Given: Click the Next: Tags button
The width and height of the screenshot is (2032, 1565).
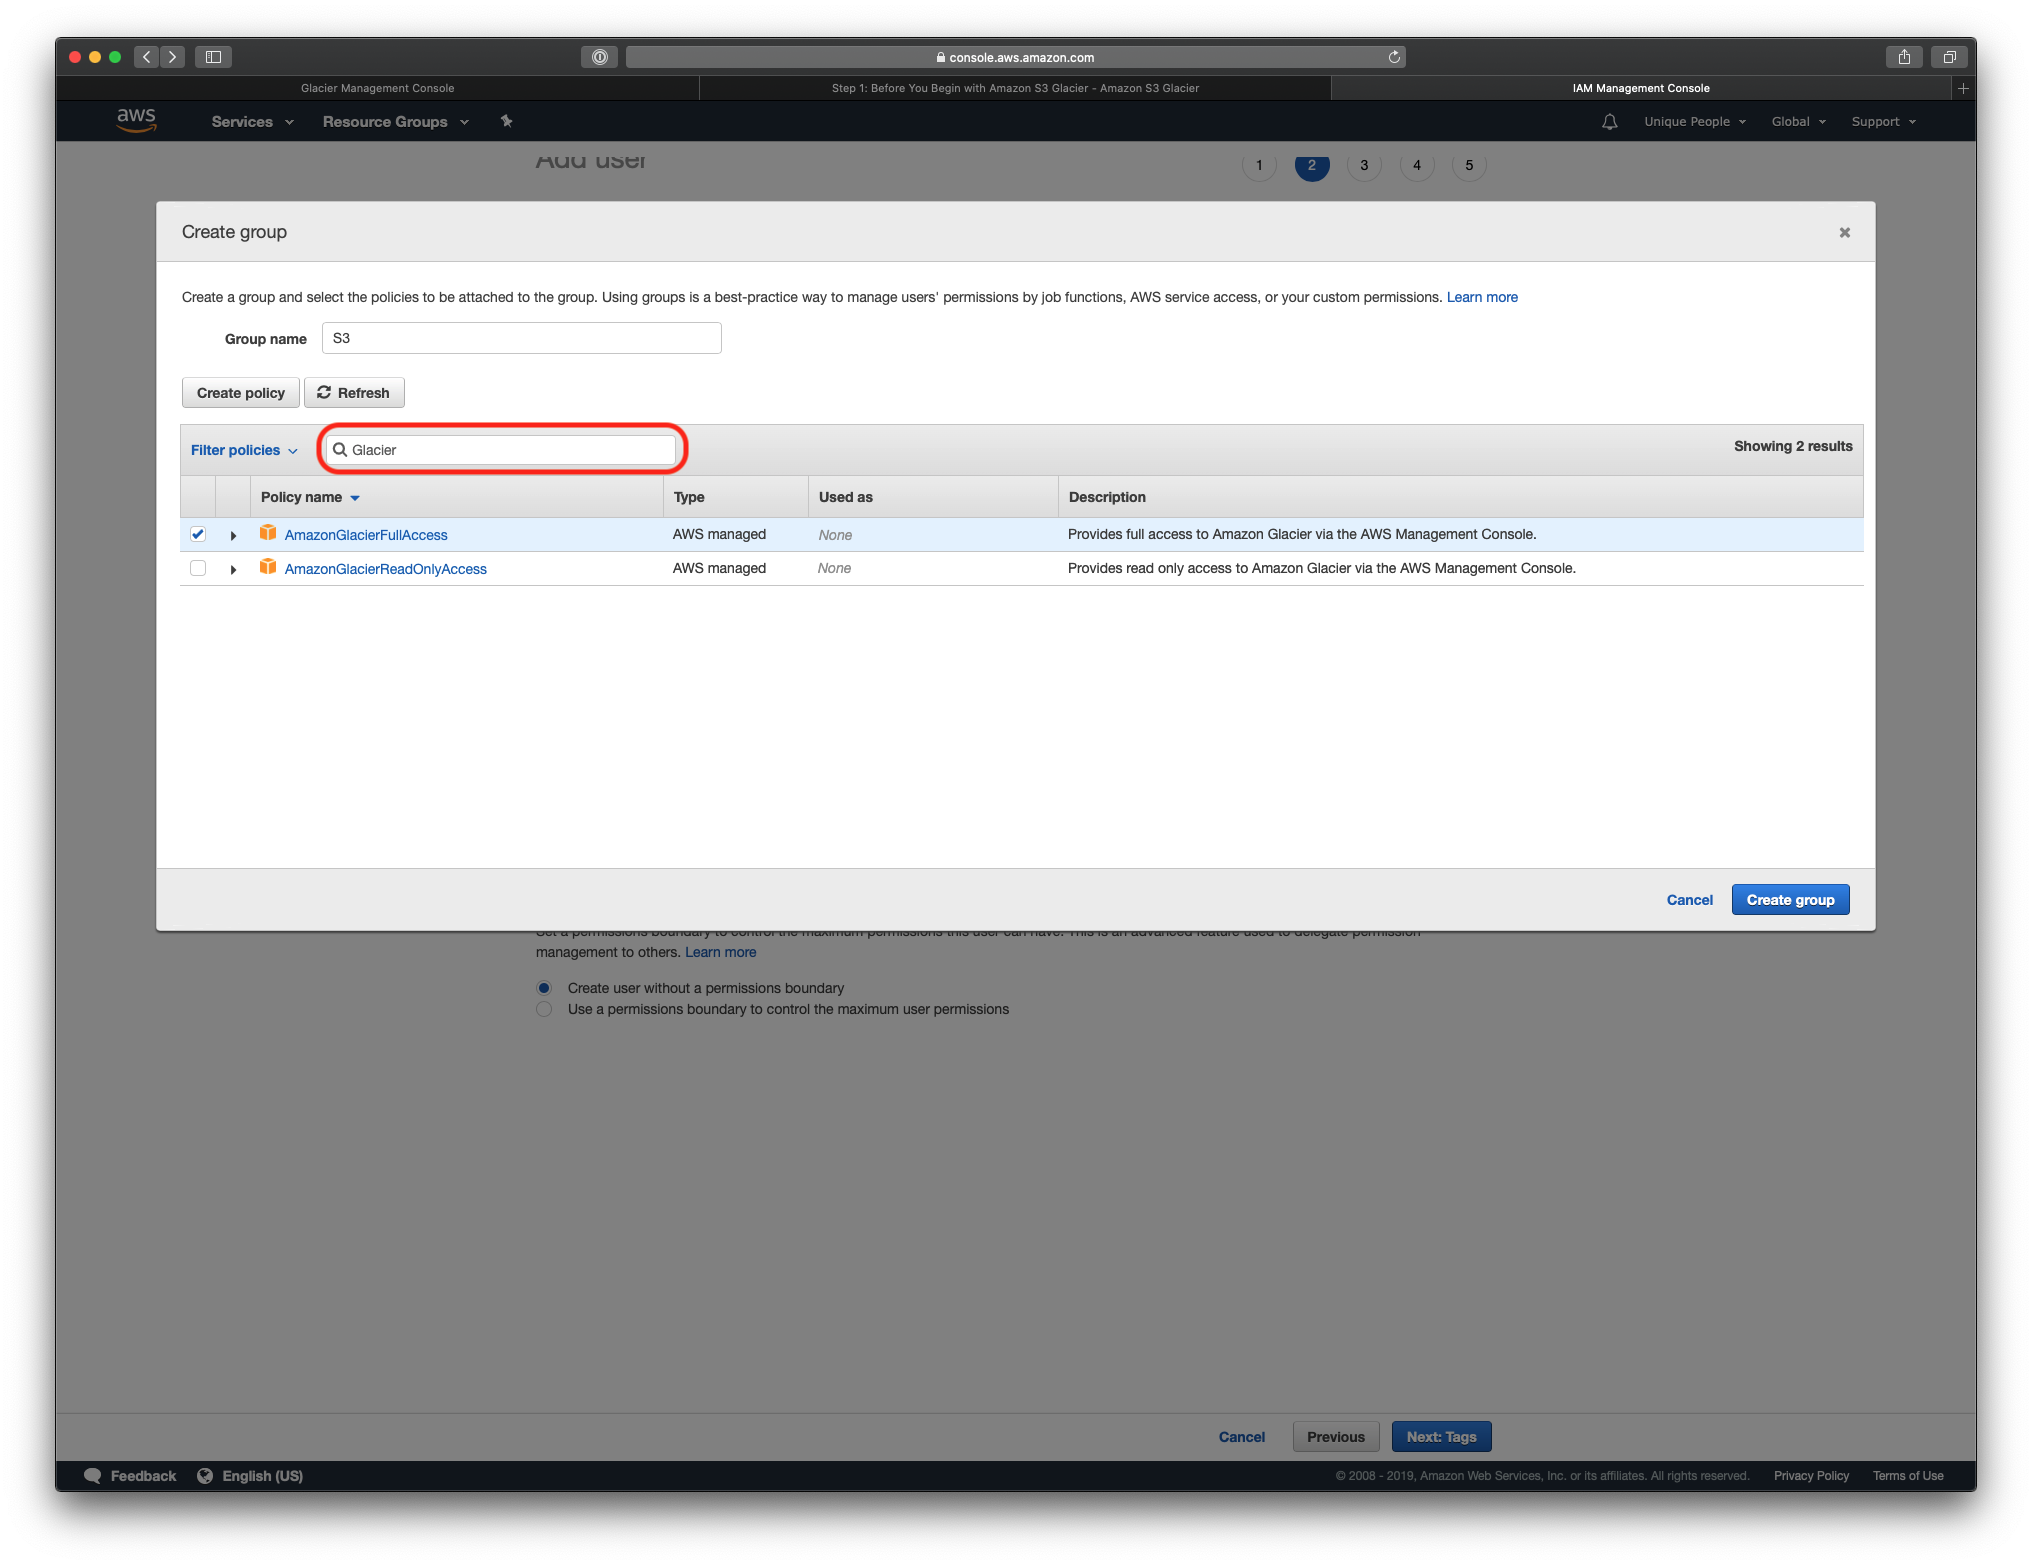Looking at the screenshot, I should click(x=1441, y=1437).
